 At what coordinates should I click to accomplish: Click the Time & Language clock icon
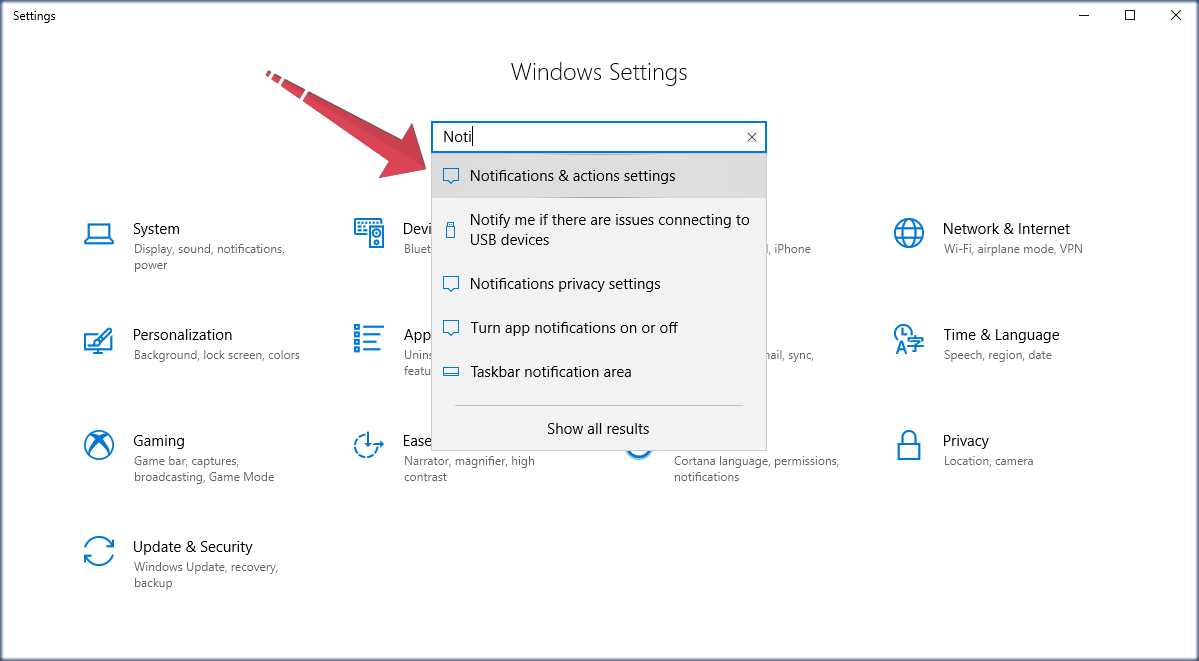908,340
